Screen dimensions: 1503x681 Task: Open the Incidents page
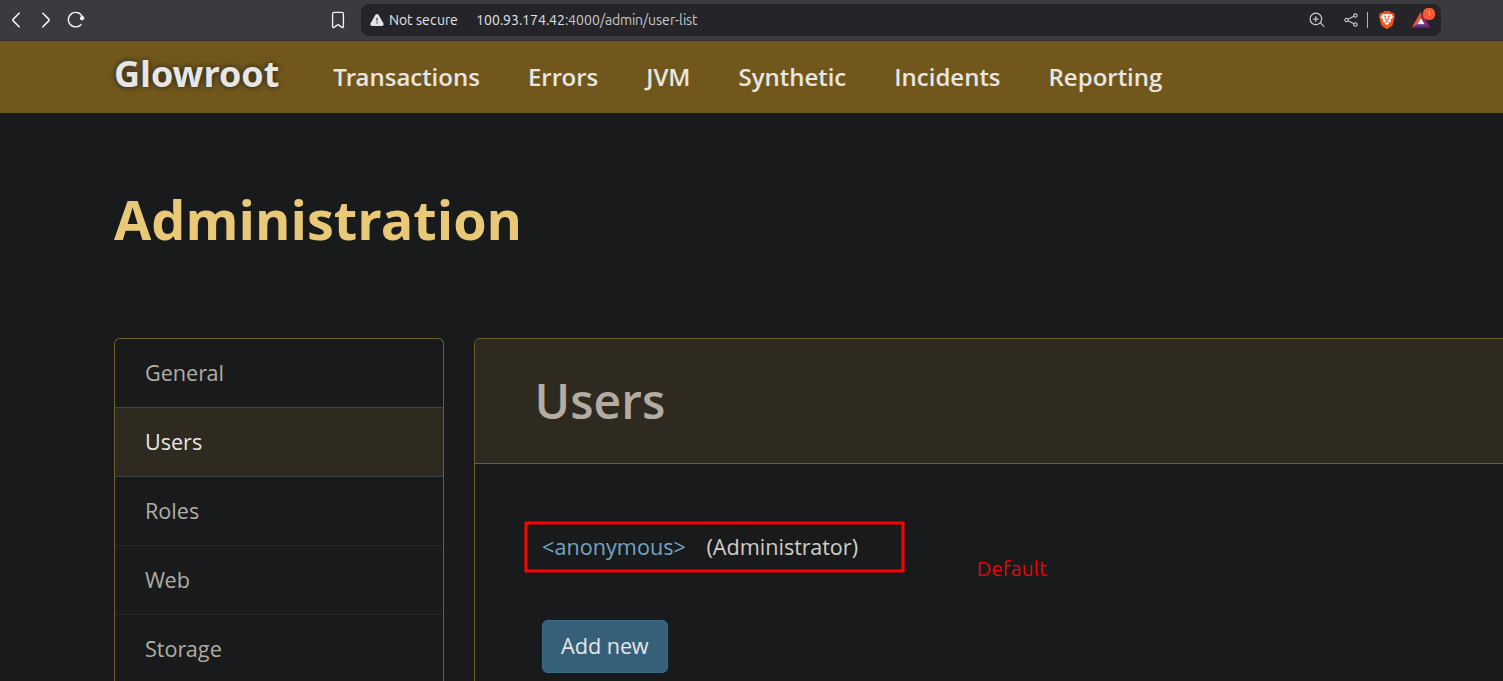(x=947, y=78)
